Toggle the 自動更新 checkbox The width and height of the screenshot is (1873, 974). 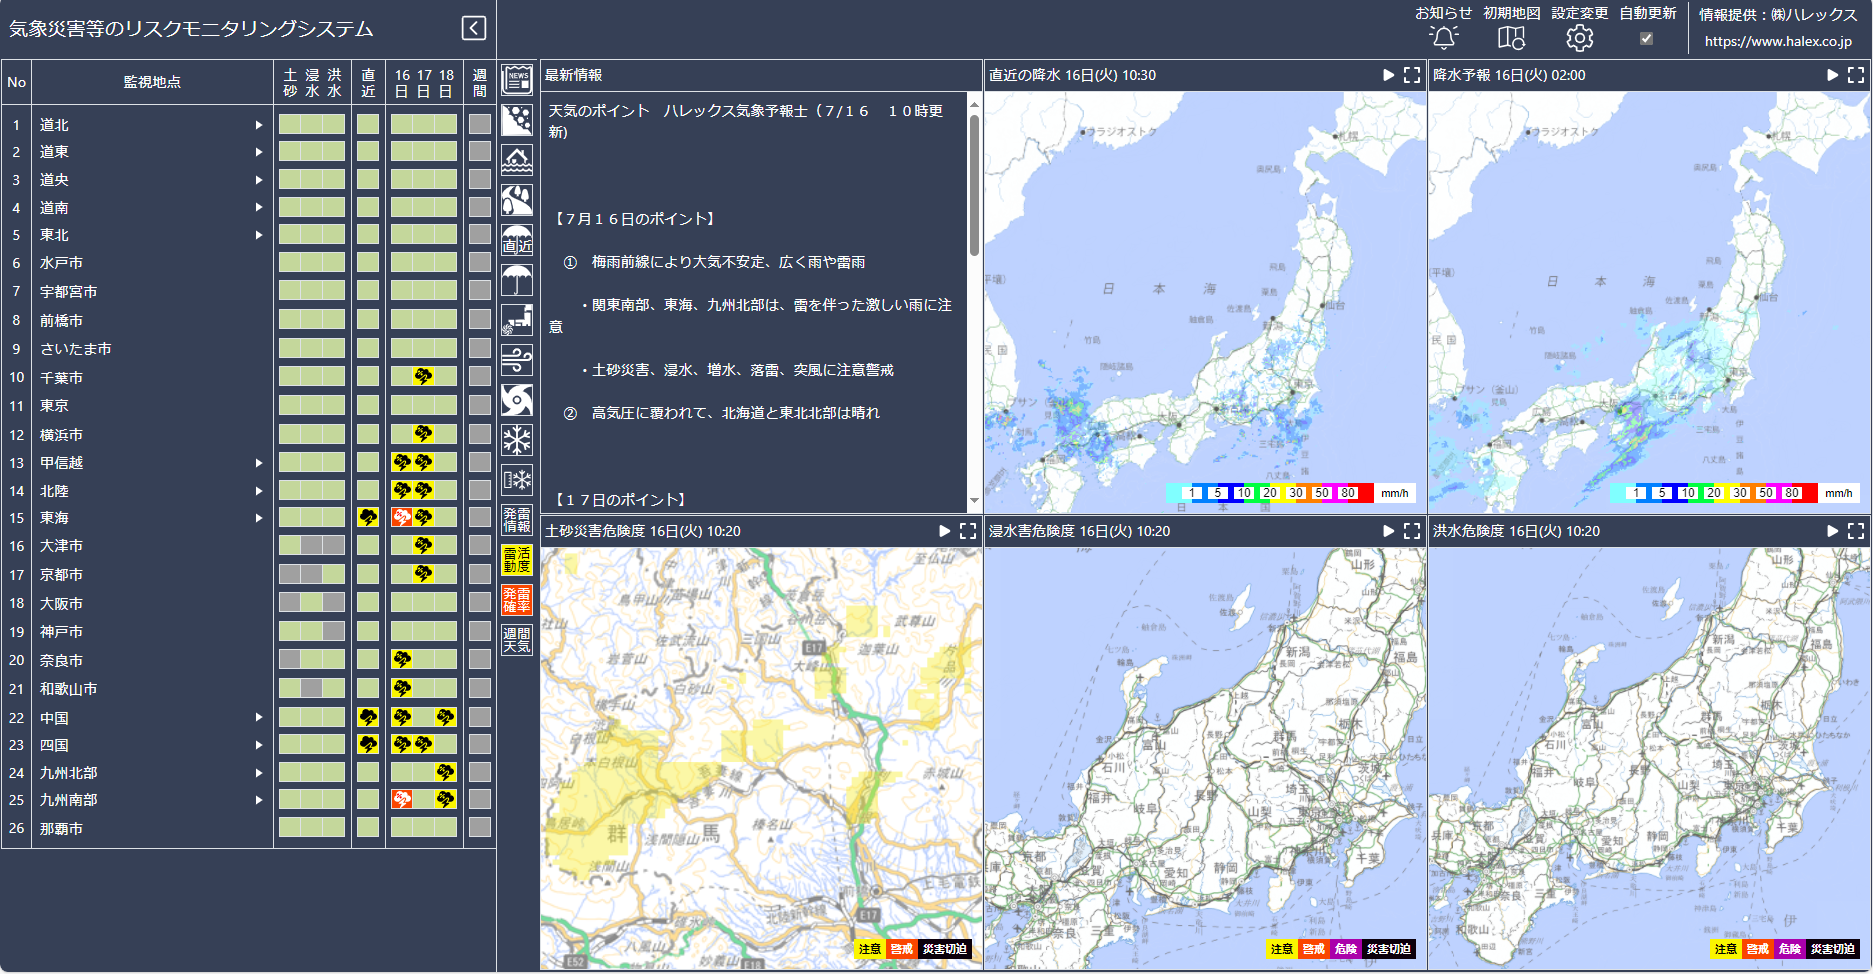1646,39
